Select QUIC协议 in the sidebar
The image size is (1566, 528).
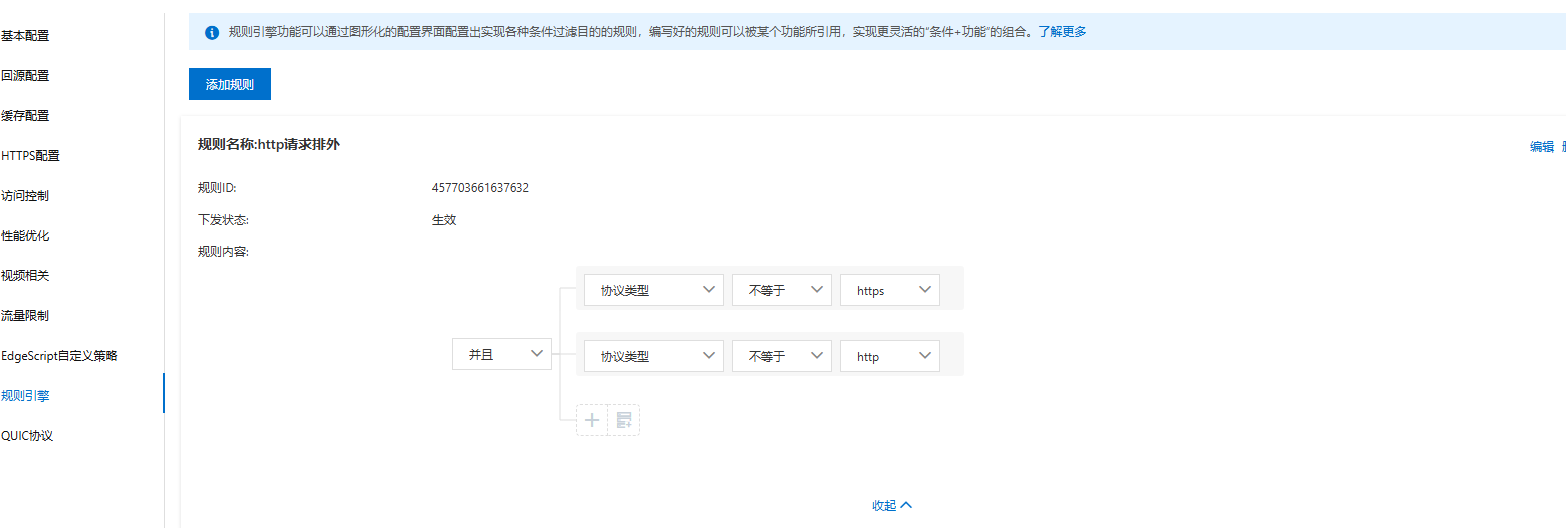point(27,436)
